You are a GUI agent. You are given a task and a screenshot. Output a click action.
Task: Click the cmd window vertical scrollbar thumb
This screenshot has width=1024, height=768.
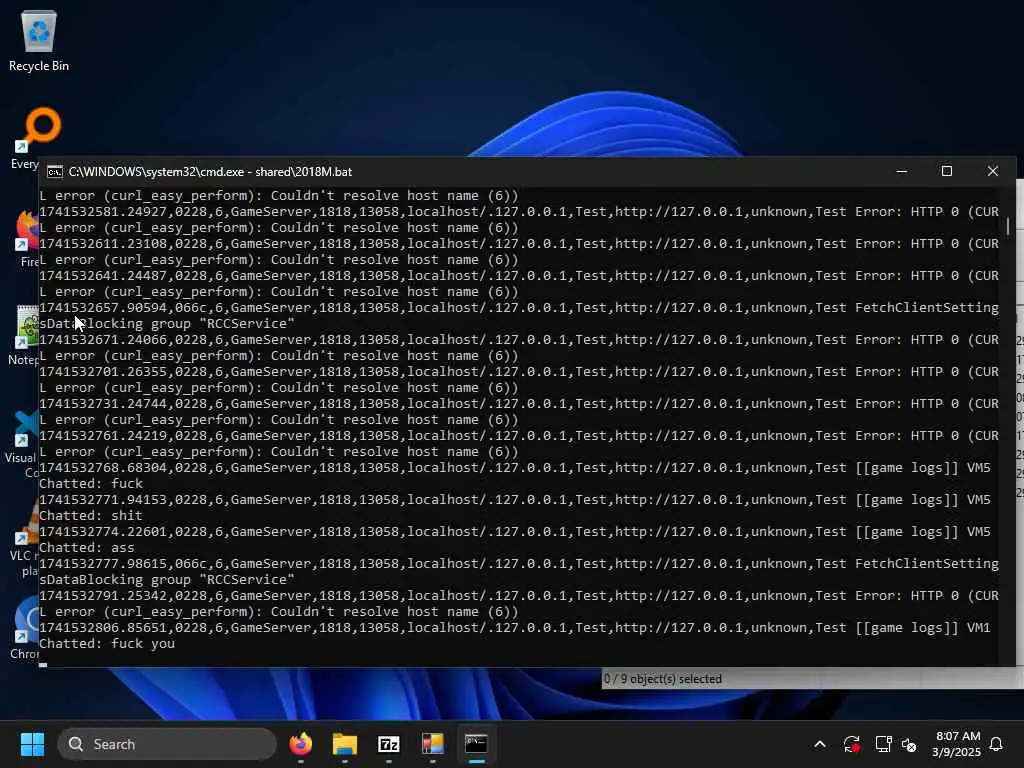pos(1008,226)
